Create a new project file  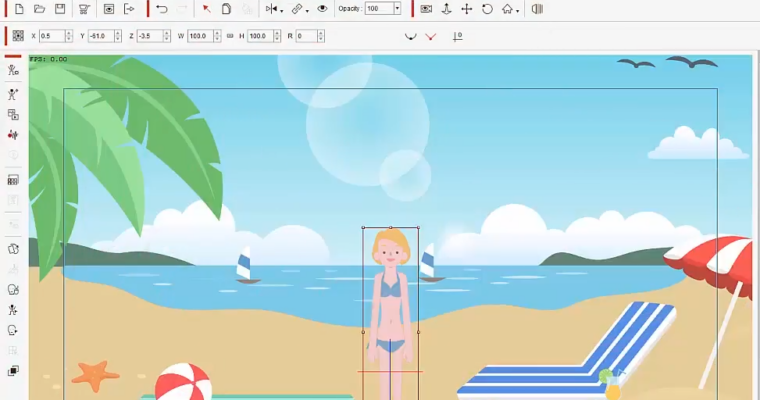19,9
